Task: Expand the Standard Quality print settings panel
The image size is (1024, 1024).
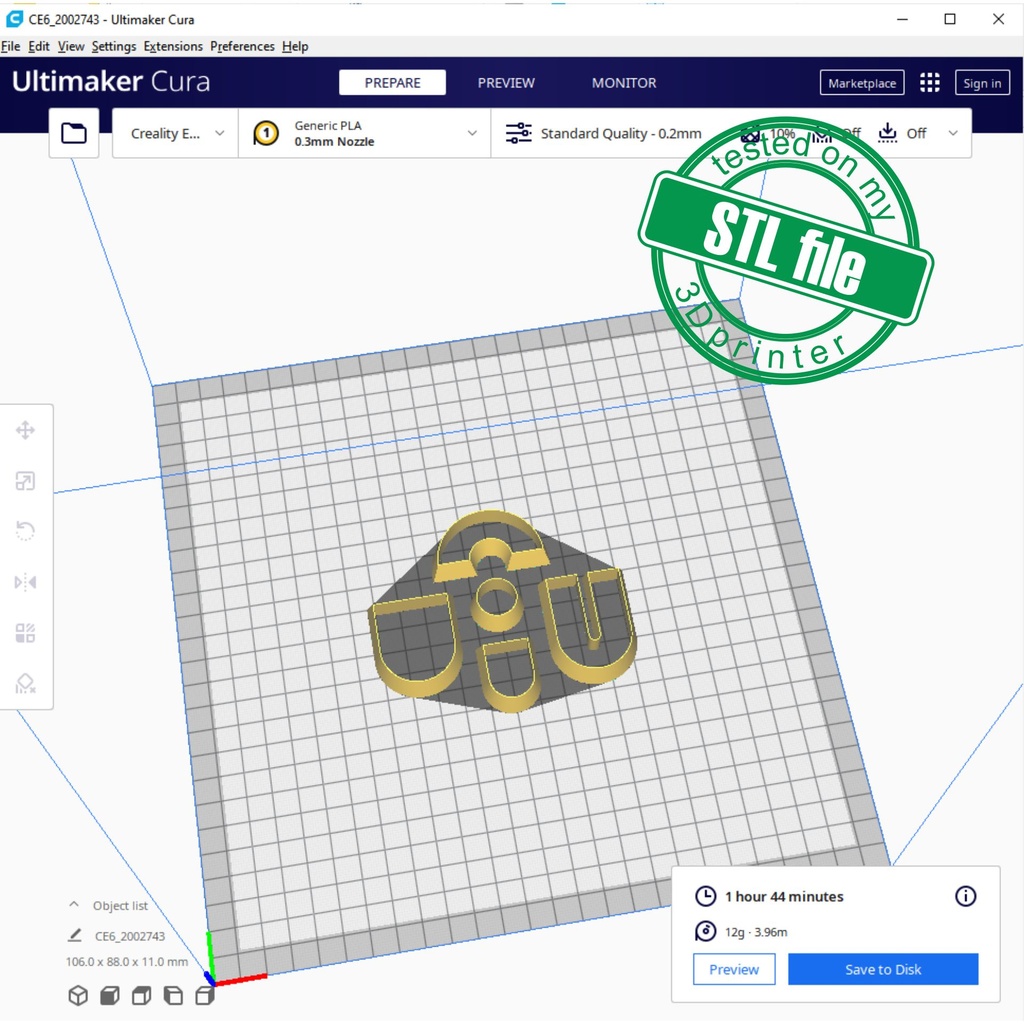Action: click(x=620, y=133)
